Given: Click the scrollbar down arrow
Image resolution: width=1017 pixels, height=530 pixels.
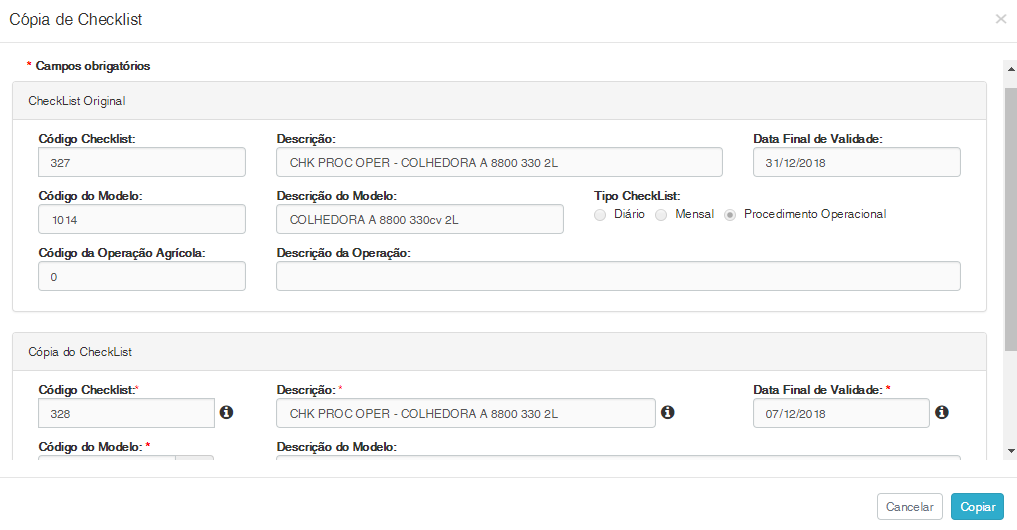Looking at the screenshot, I should (1010, 451).
